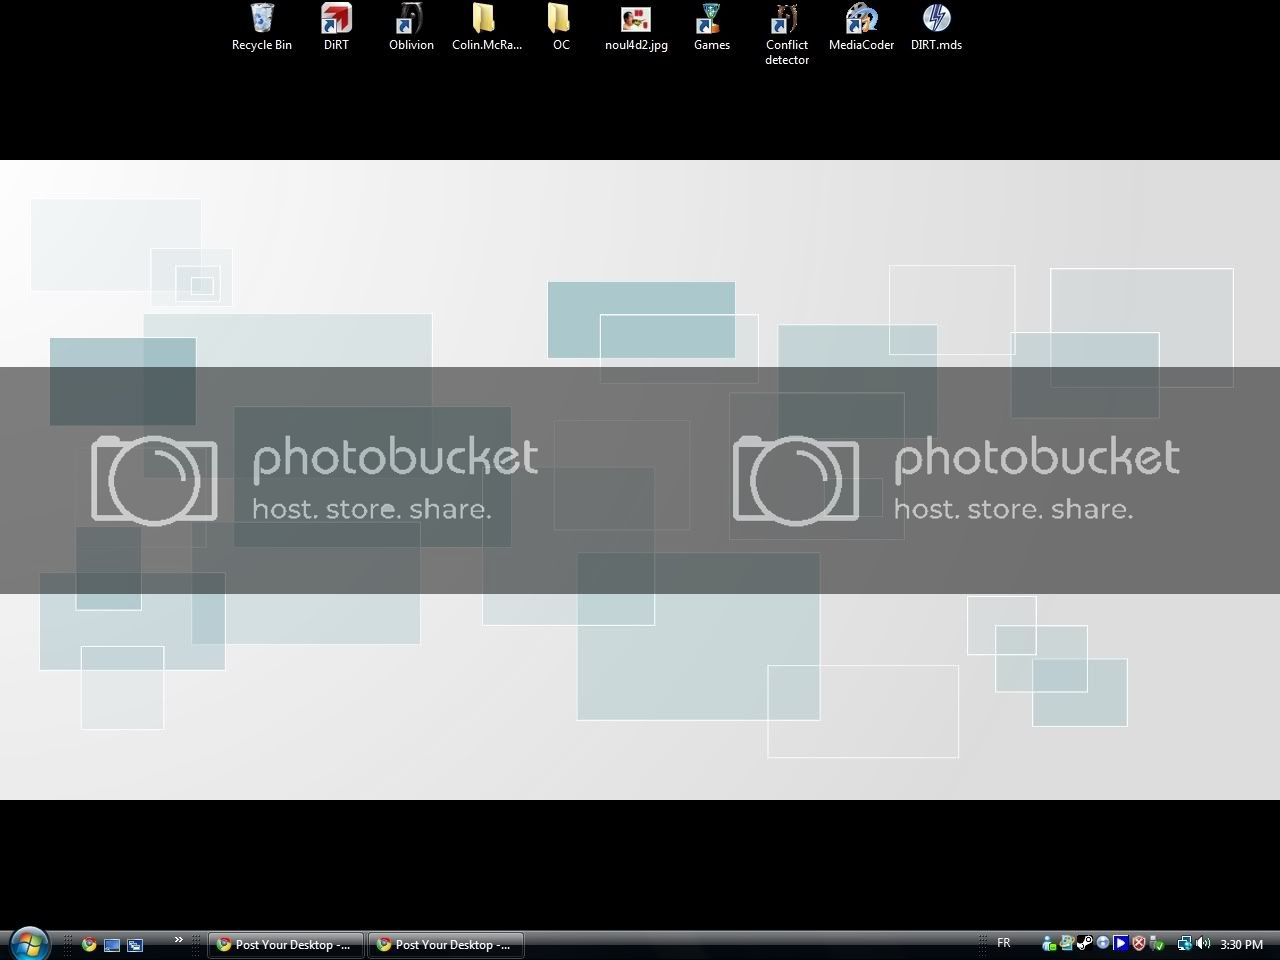Open the Windows Start orb
The height and width of the screenshot is (960, 1280).
[28, 943]
